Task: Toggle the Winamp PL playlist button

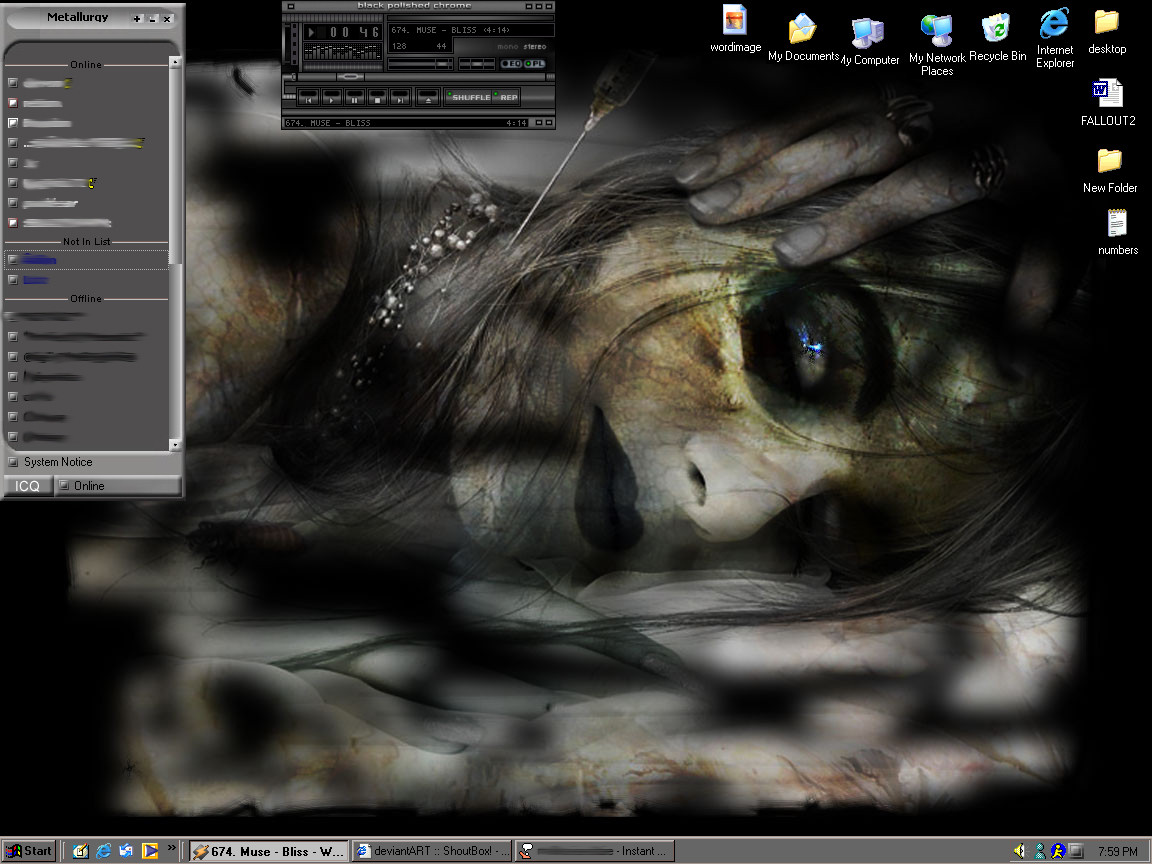Action: pos(535,64)
